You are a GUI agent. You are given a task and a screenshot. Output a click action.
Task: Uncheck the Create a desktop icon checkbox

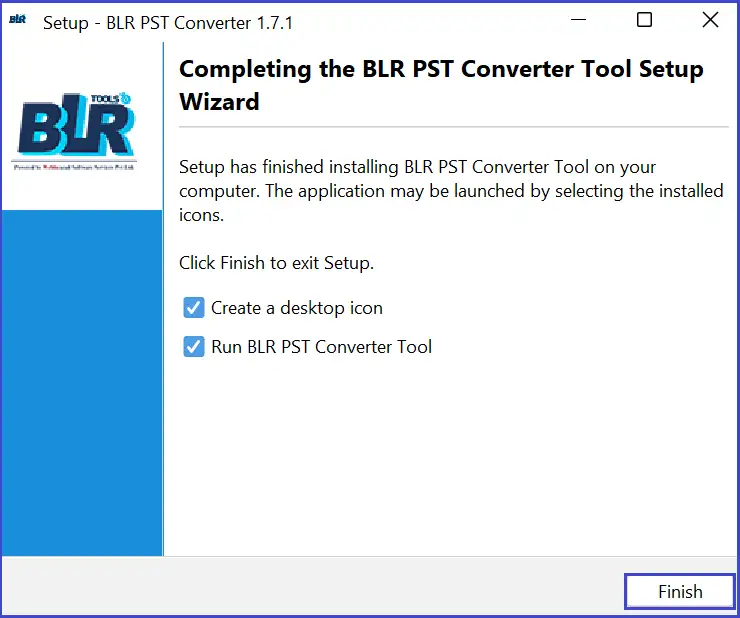[193, 307]
